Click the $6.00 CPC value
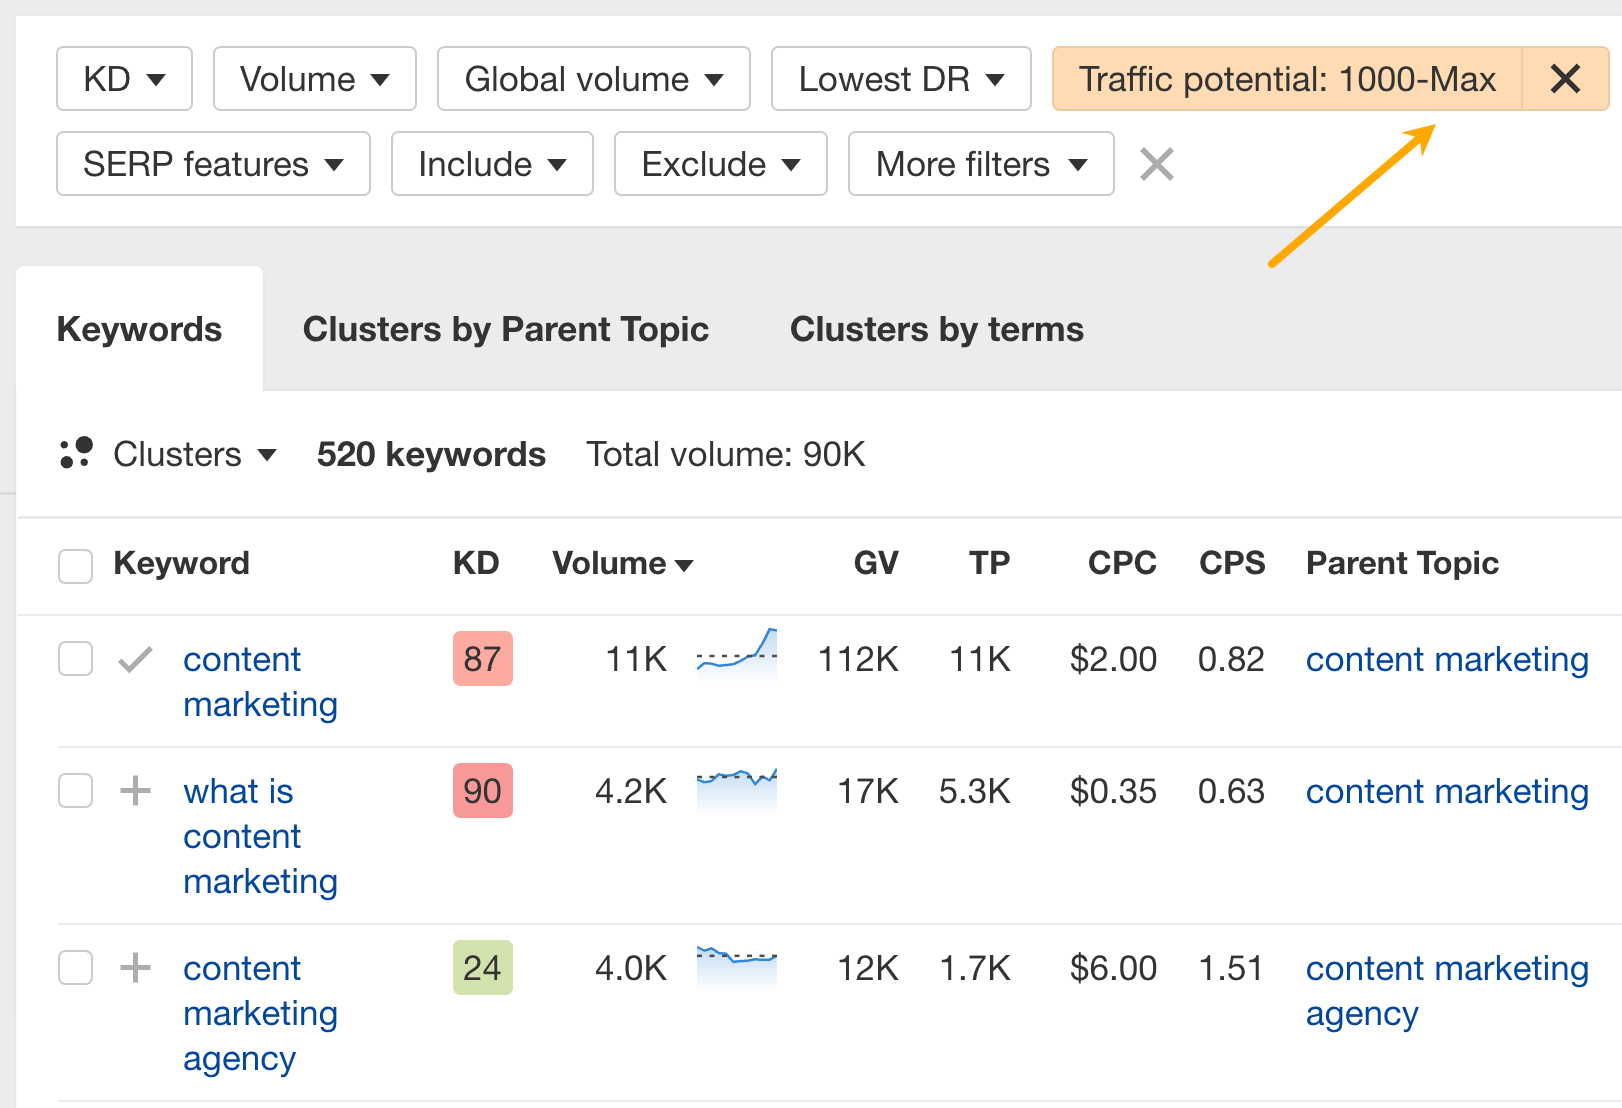Viewport: 1622px width, 1108px height. tap(1113, 968)
